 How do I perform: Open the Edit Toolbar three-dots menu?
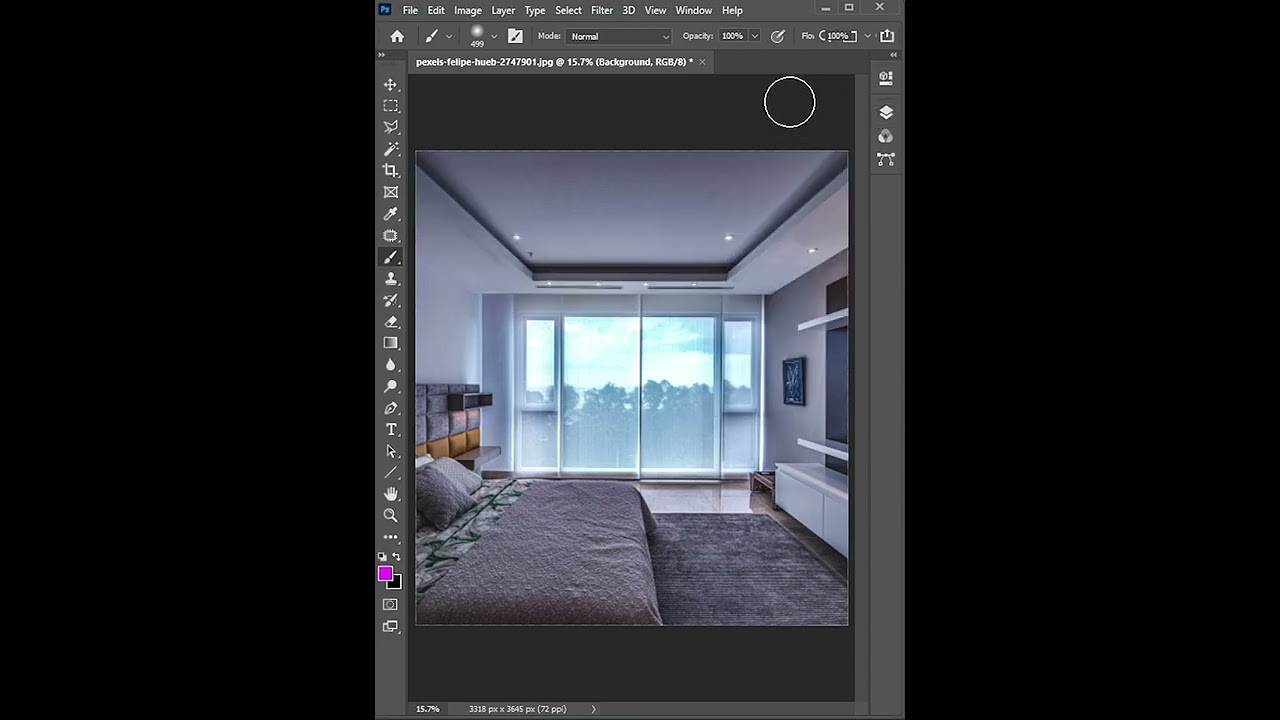[391, 537]
